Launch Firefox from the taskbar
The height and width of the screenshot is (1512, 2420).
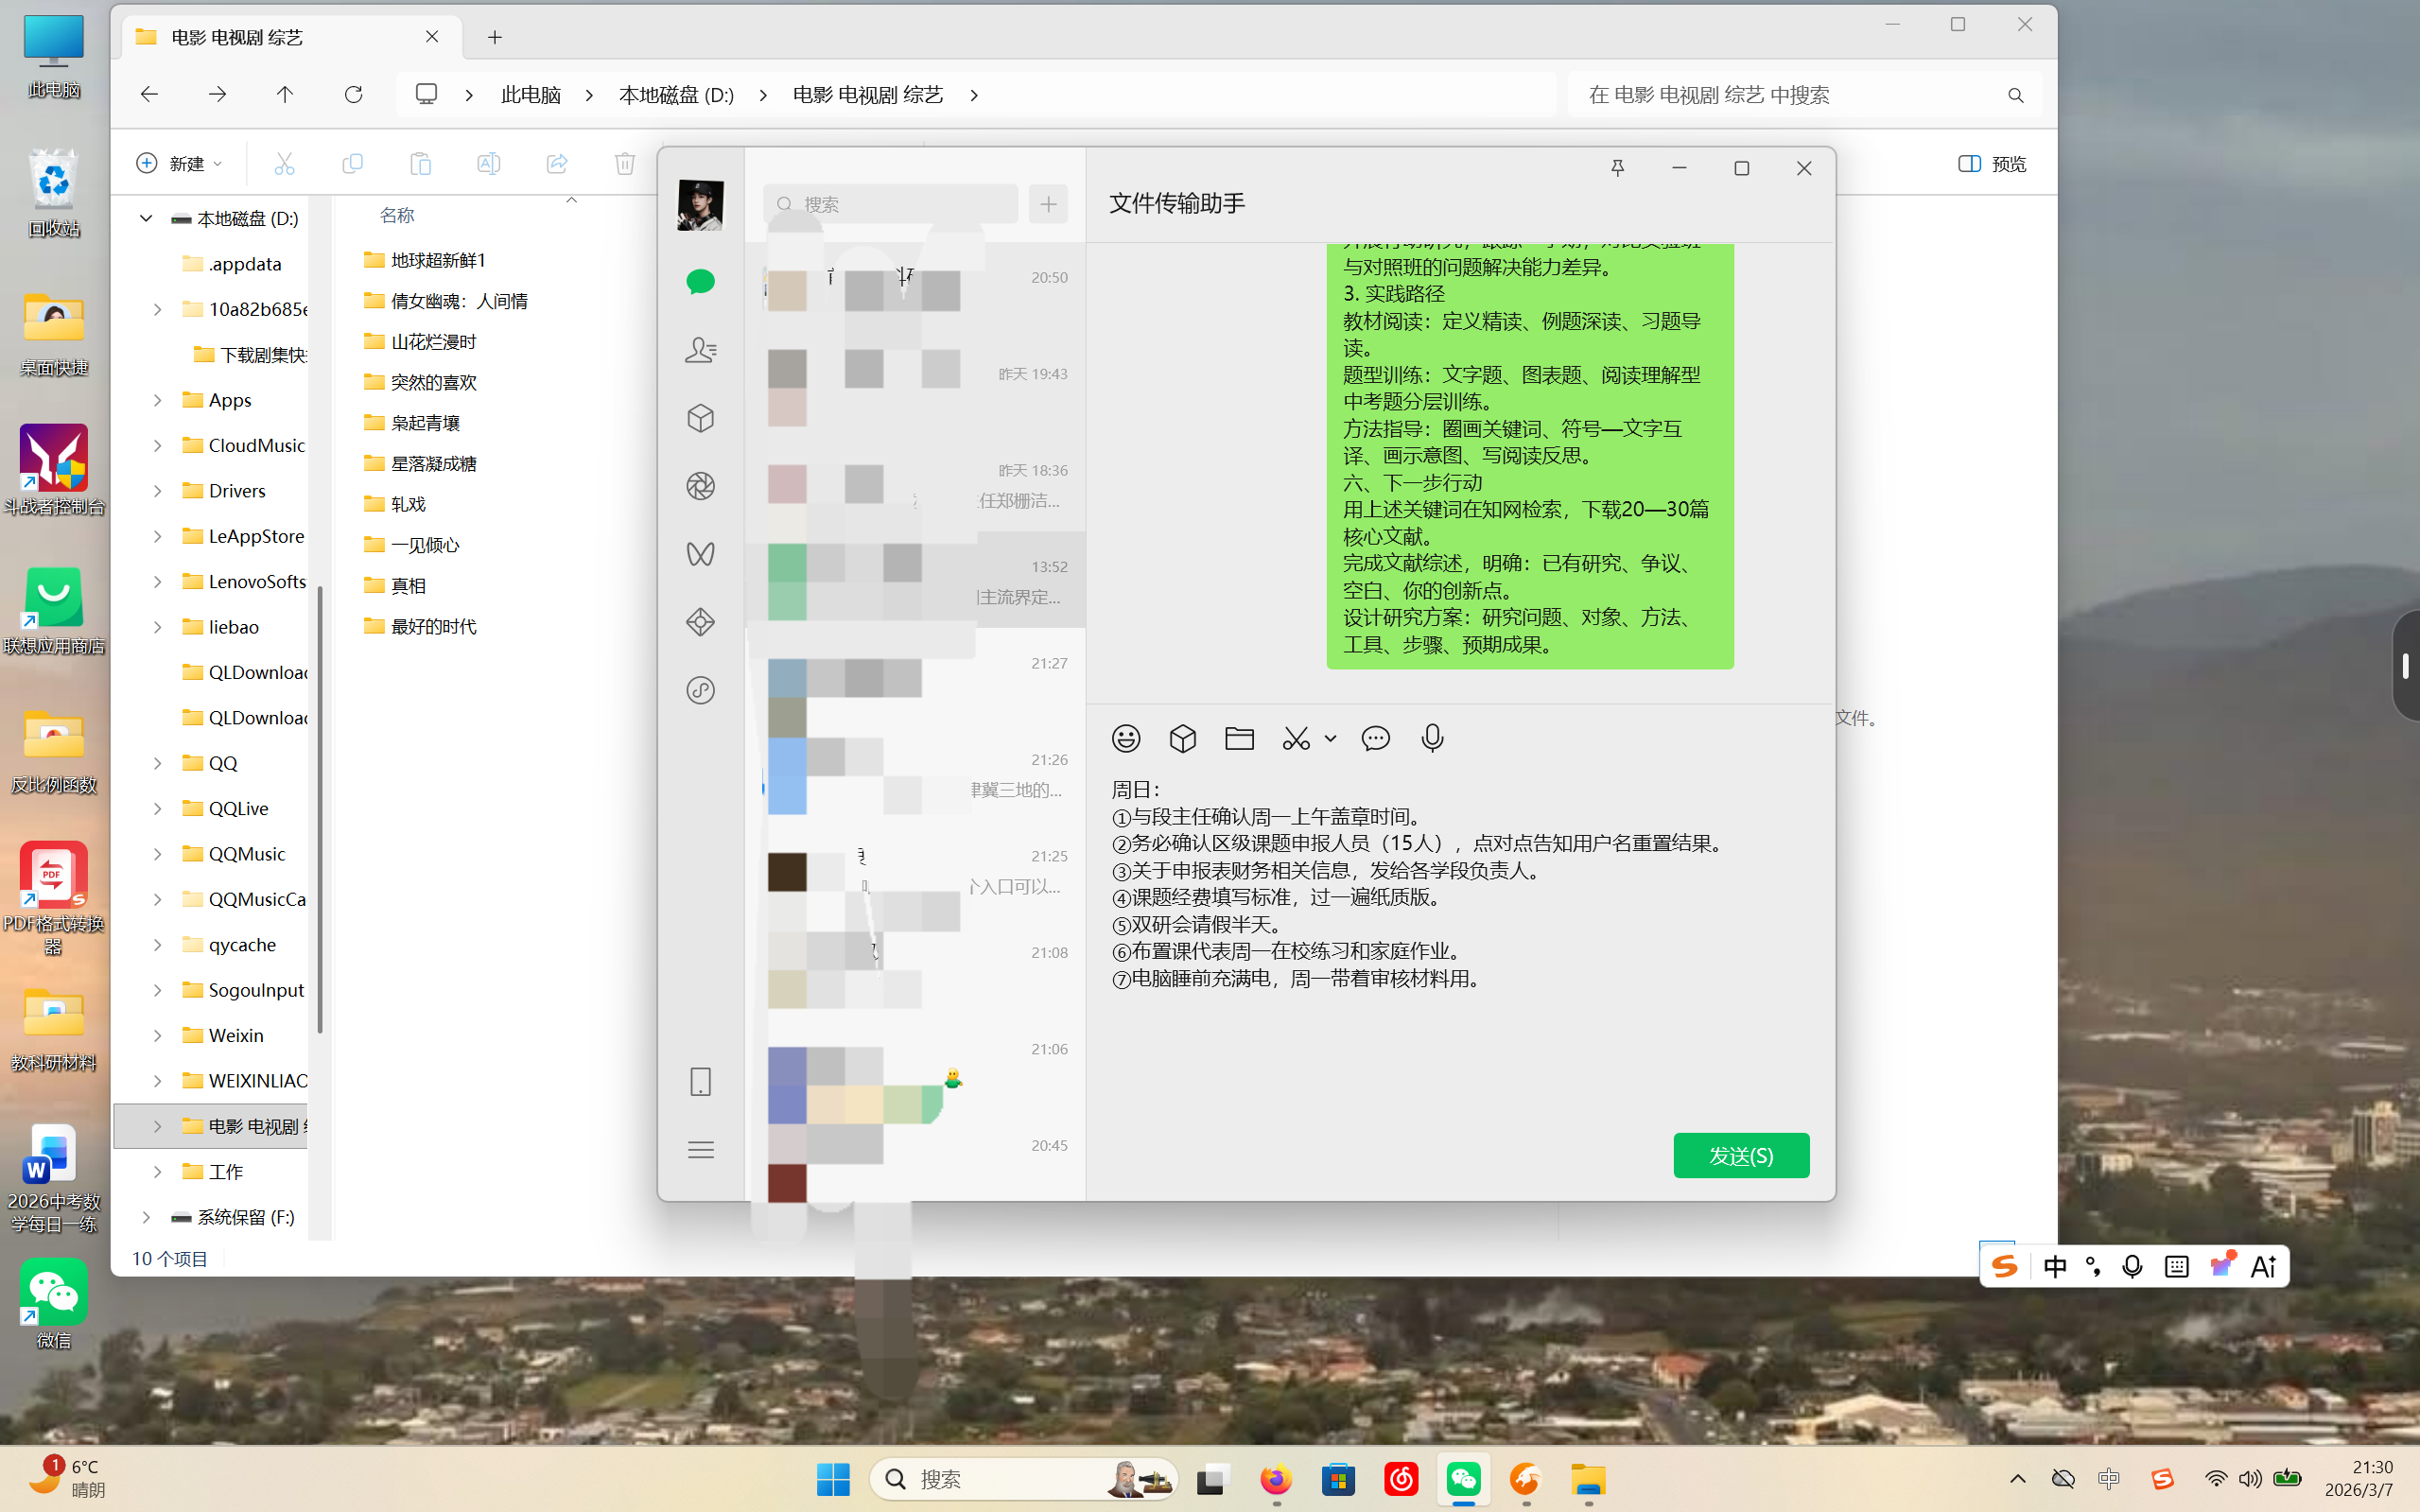pos(1274,1478)
